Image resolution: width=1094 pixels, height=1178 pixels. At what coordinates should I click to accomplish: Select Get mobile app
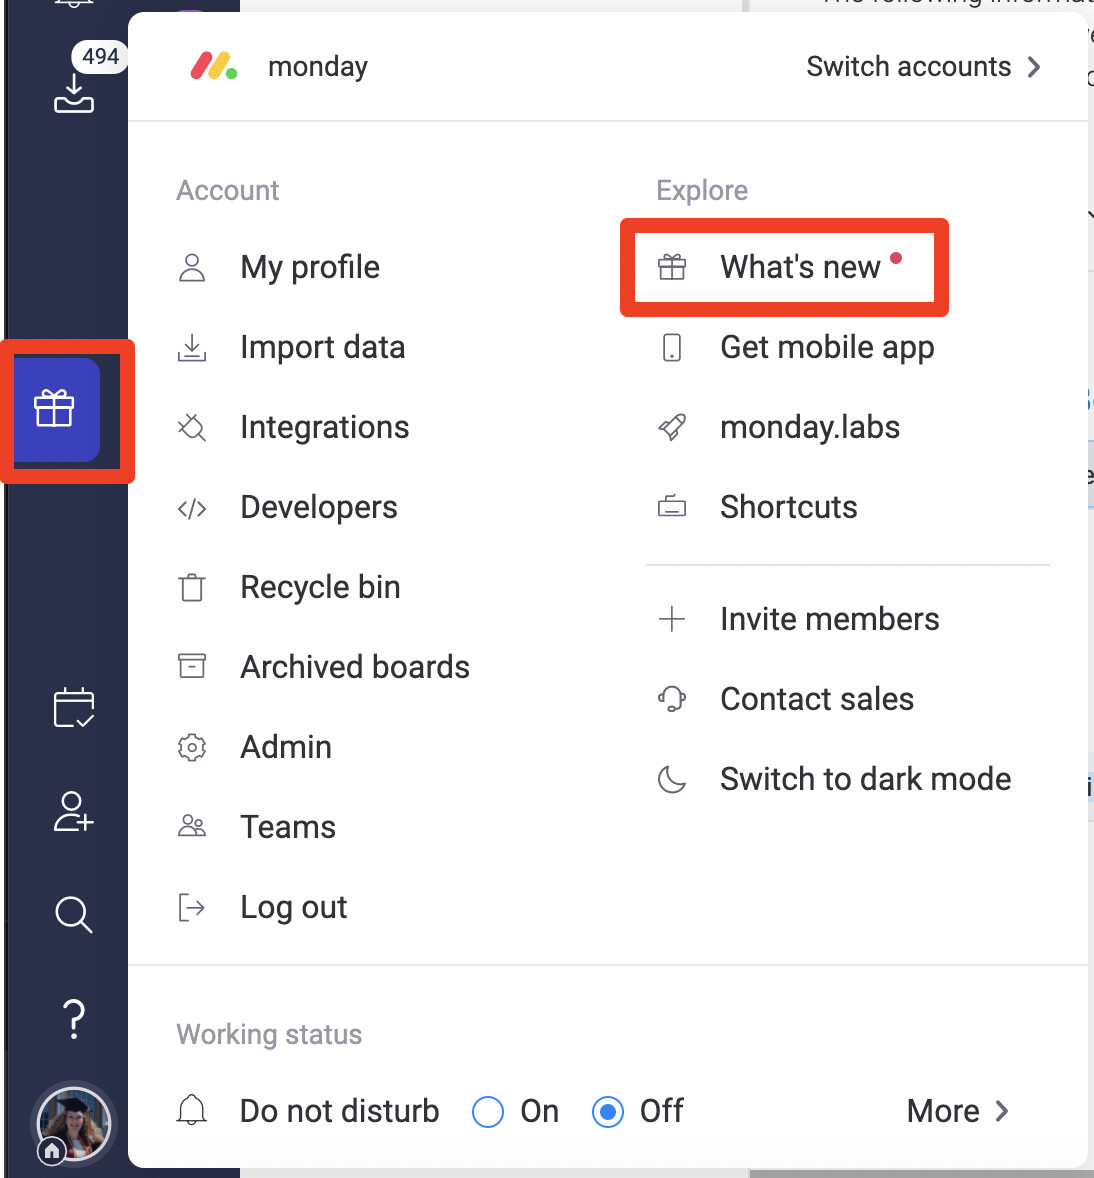coord(827,347)
